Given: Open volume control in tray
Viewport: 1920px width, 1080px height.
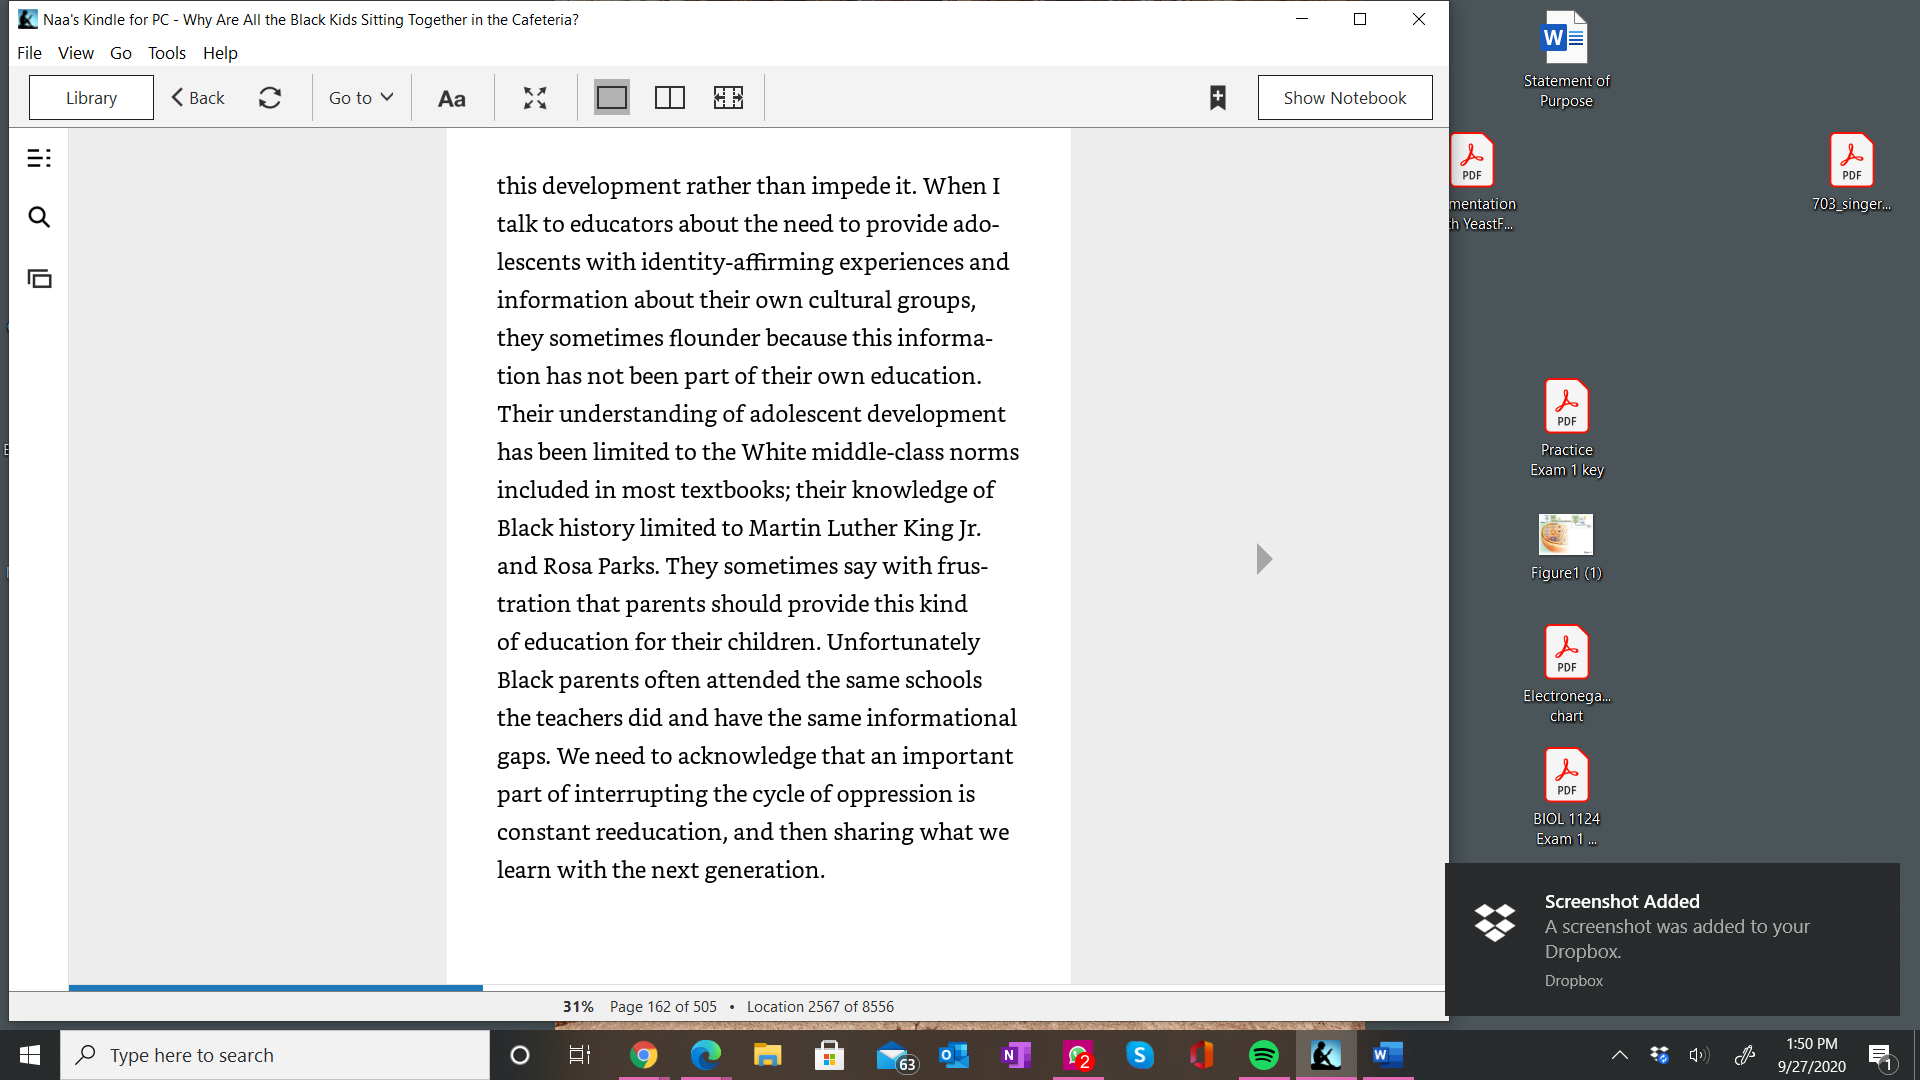Looking at the screenshot, I should click(1699, 1055).
